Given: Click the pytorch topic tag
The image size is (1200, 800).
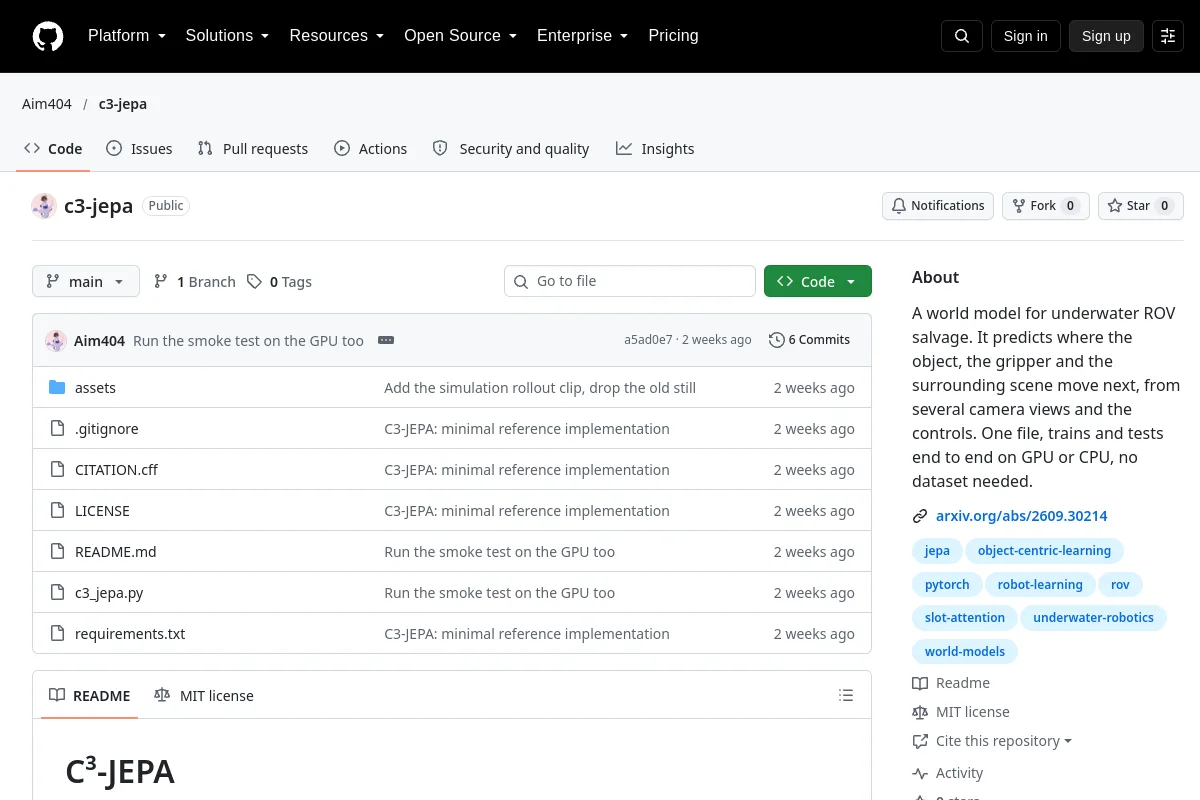Looking at the screenshot, I should [x=947, y=585].
